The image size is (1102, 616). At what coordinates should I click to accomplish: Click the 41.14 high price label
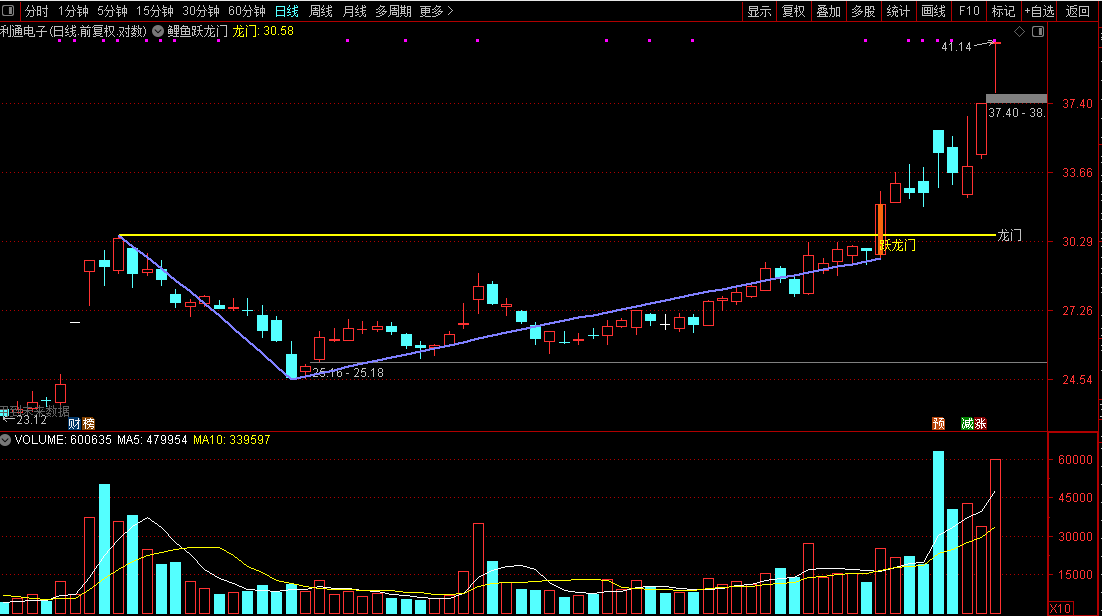[x=956, y=46]
